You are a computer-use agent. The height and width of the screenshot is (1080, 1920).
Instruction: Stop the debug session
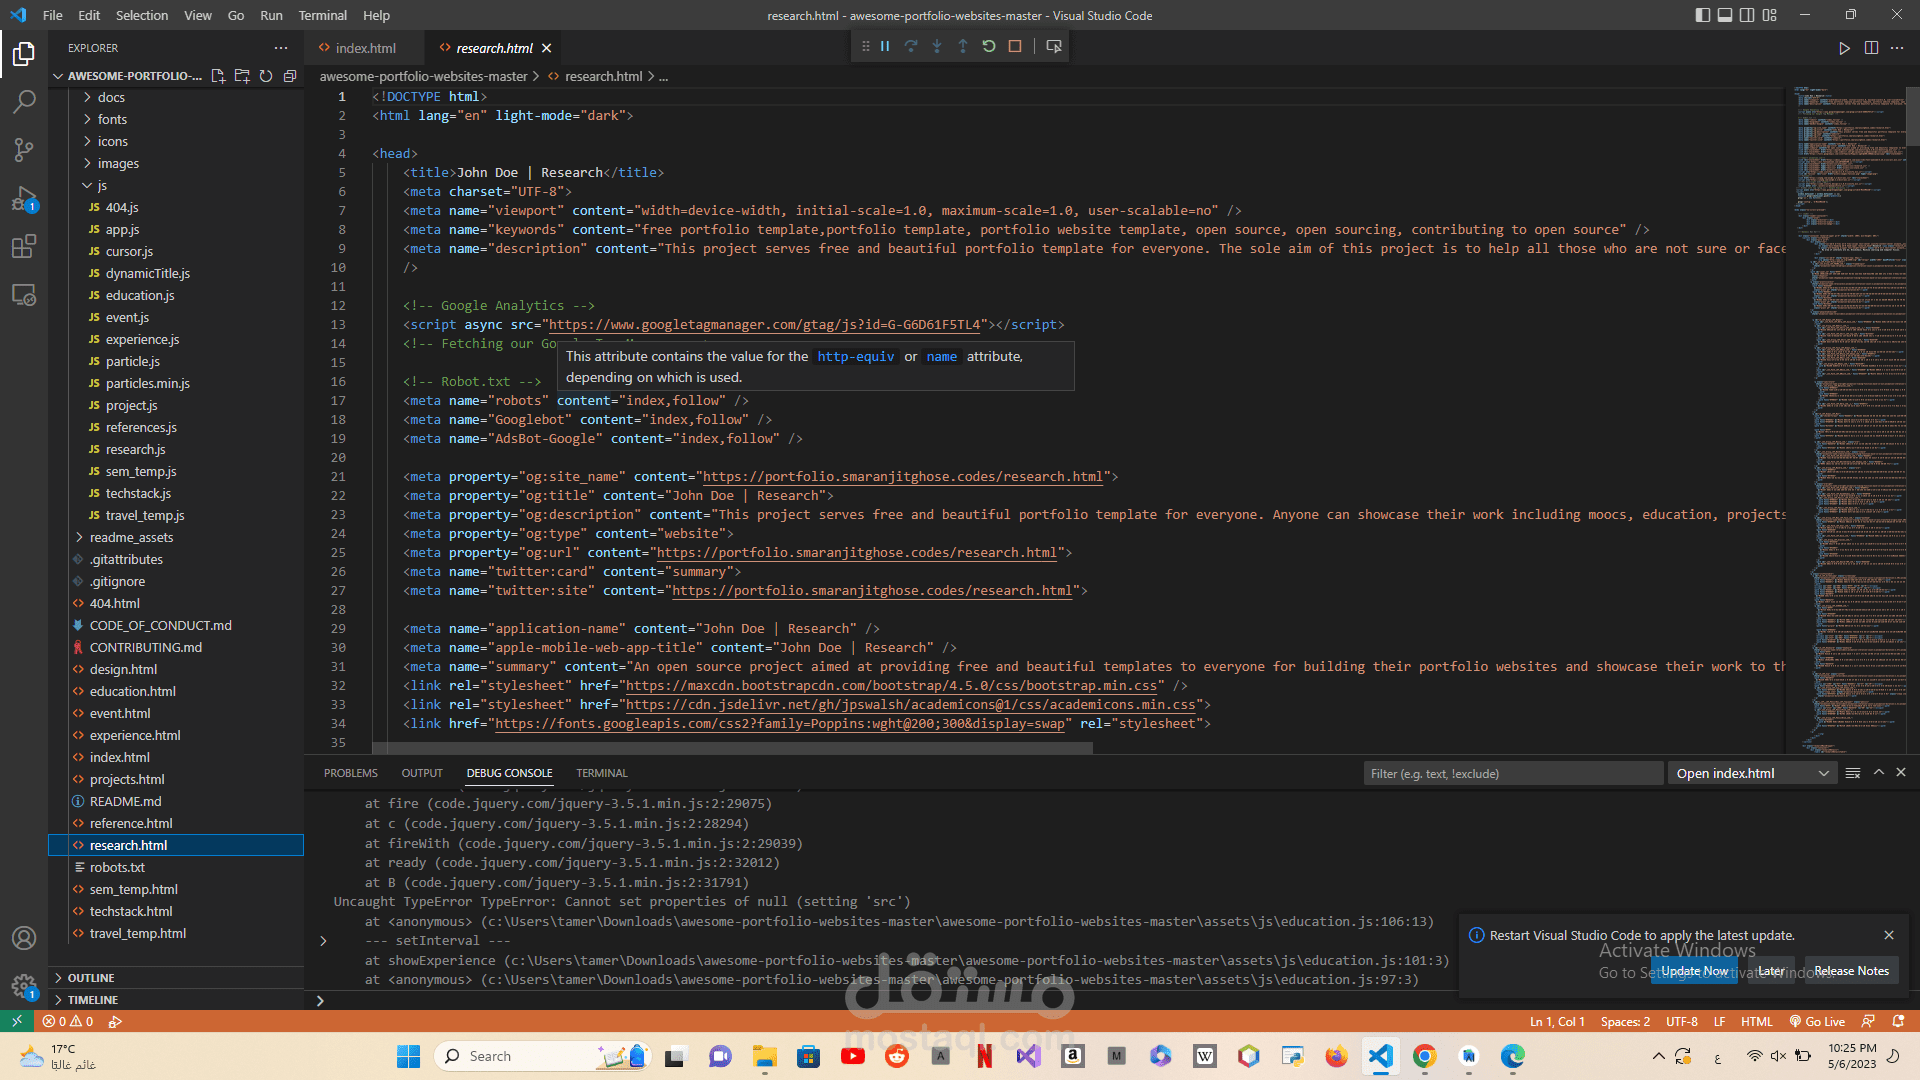coord(1015,47)
